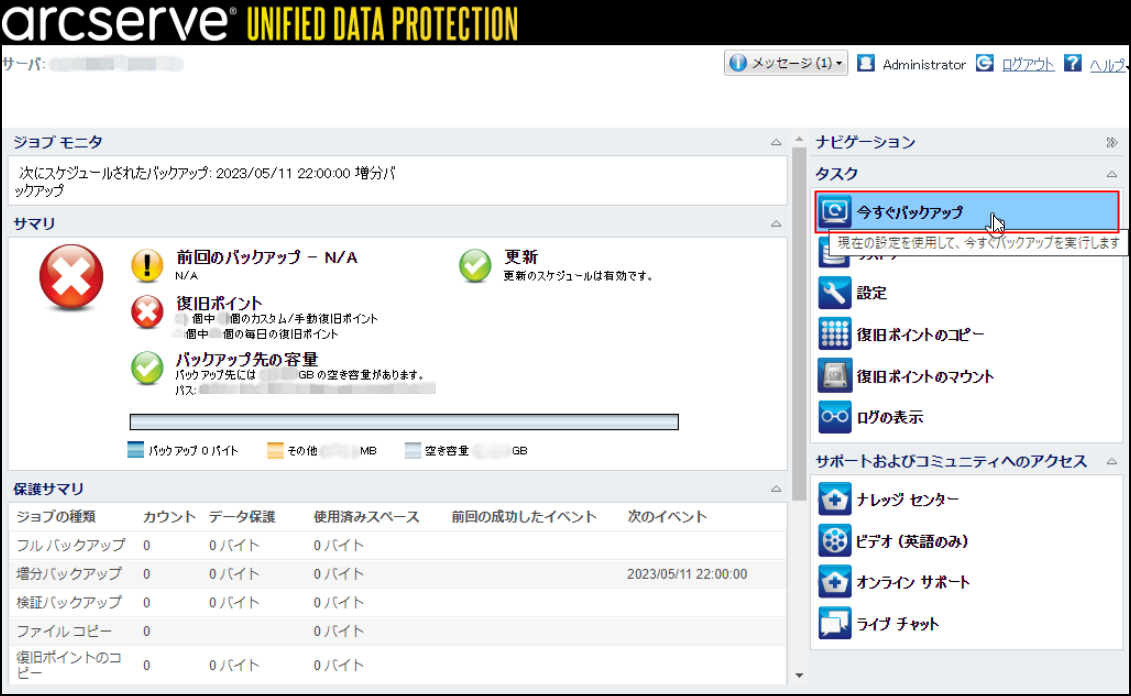Select the フル バックアップ row
The width and height of the screenshot is (1131, 696).
[x=397, y=545]
